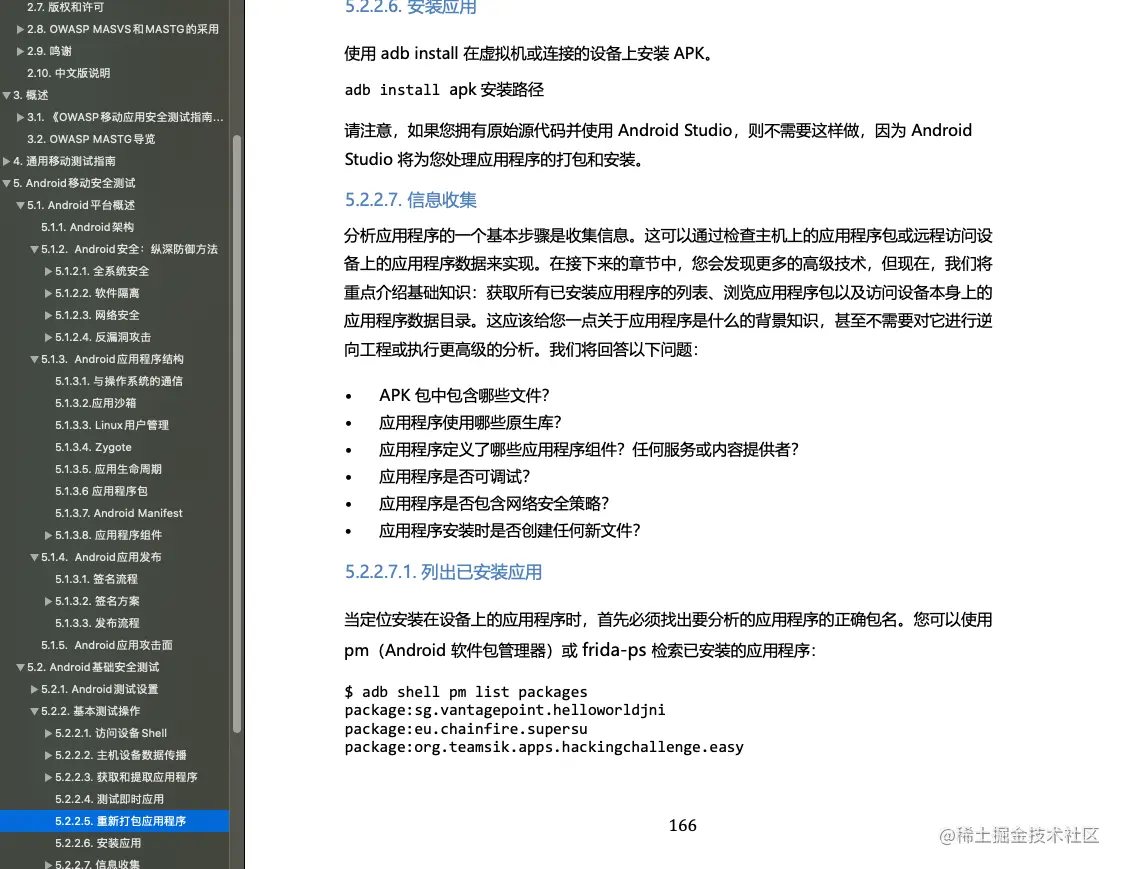
Task: Click bullet 应用程序使用哪些原生库?
Action: click(x=470, y=423)
